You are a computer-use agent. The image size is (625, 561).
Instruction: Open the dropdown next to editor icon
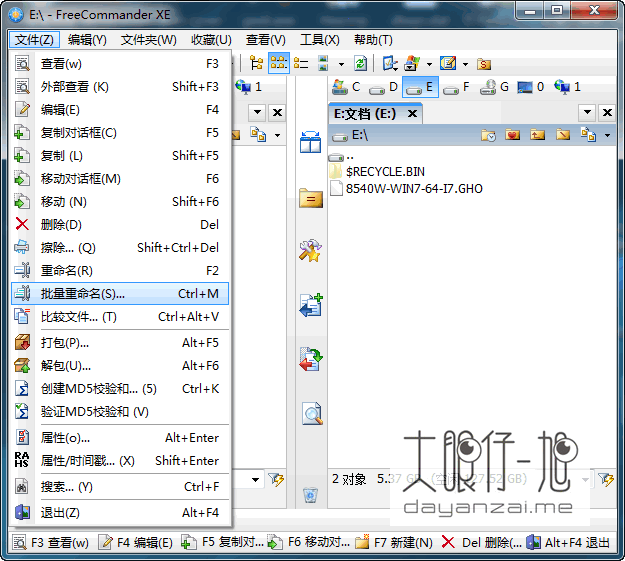465,64
